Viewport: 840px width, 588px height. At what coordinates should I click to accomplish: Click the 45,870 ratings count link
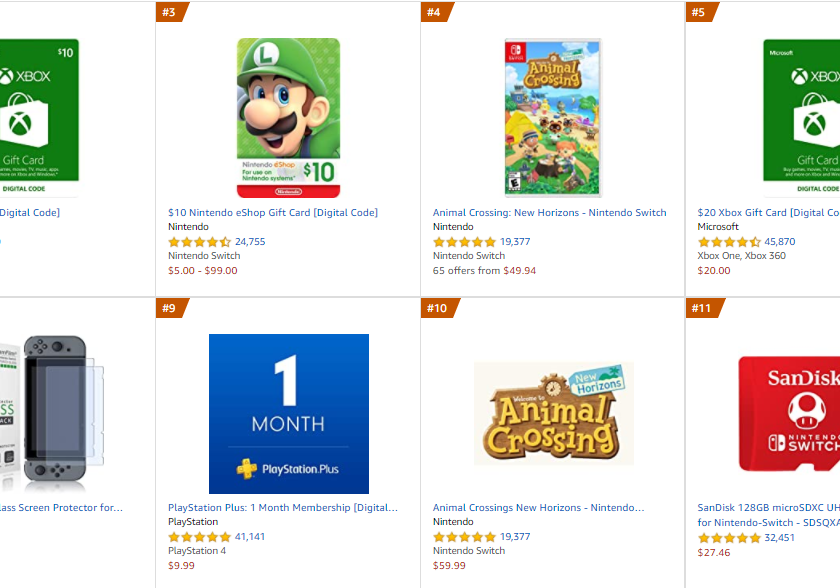coord(779,242)
